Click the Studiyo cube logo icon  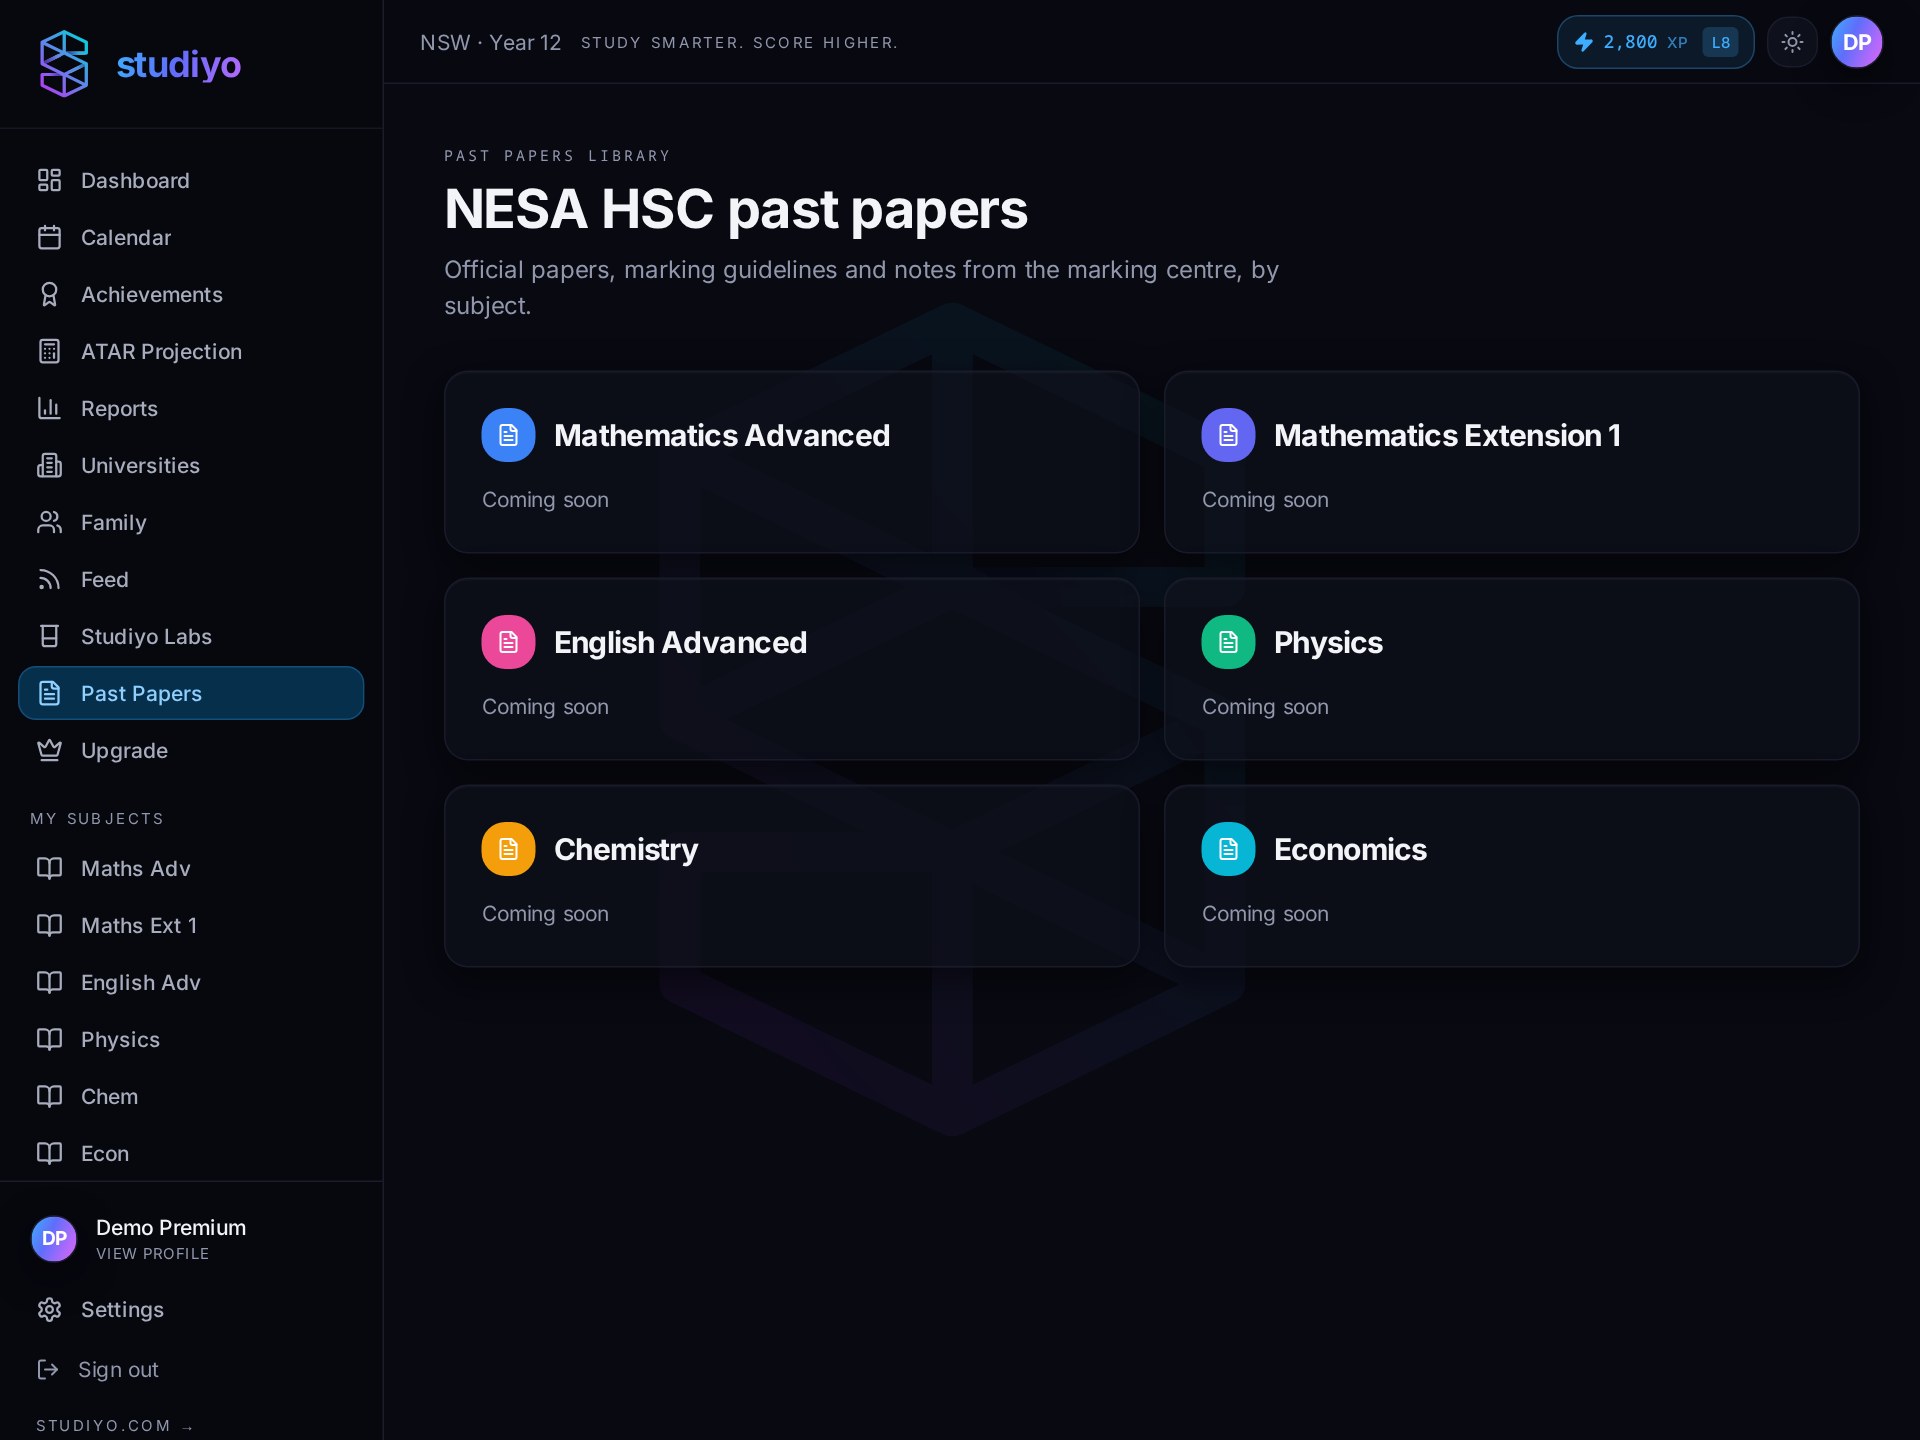64,64
